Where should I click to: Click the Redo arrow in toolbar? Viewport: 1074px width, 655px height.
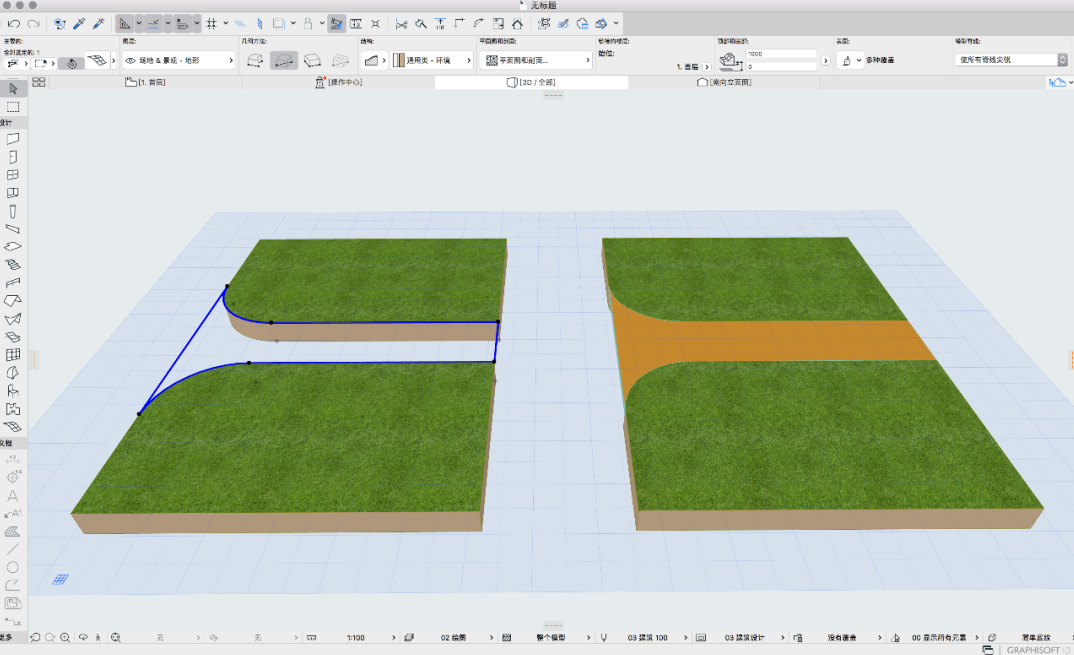tap(33, 23)
